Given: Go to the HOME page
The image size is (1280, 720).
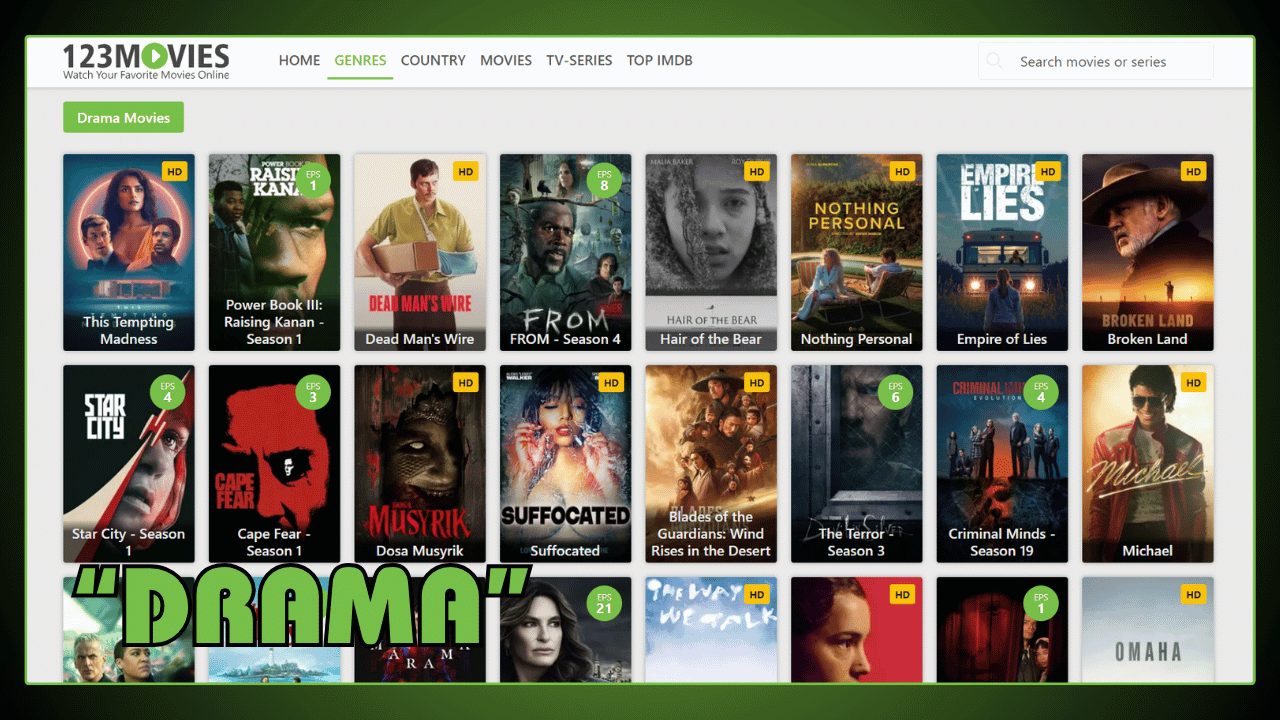Looking at the screenshot, I should click(x=299, y=60).
